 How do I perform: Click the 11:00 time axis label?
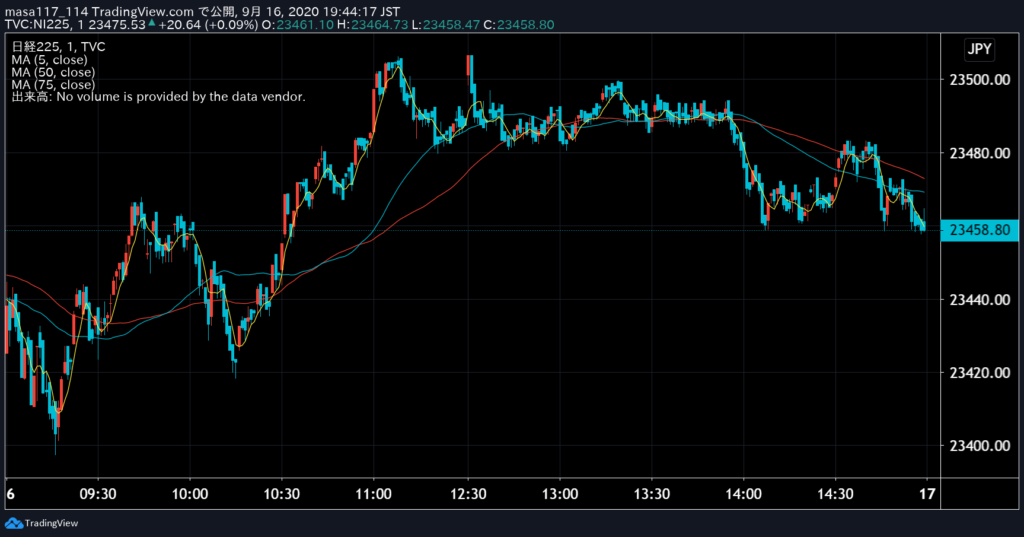pos(374,494)
